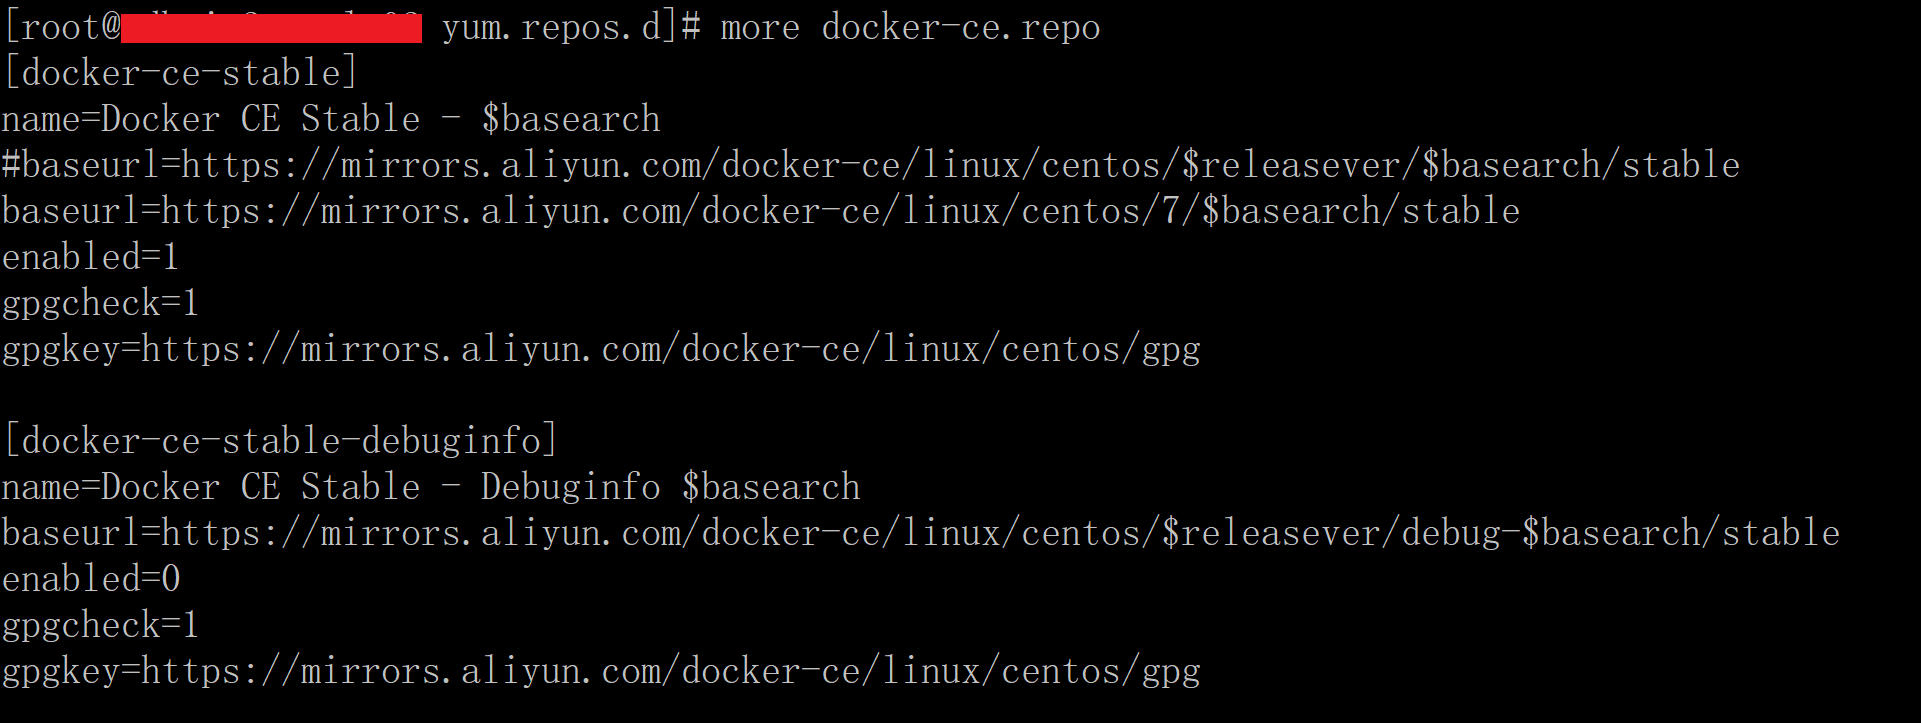
Task: Click the 'name=Docker CE Stable - $basearch' line
Action: tap(331, 119)
